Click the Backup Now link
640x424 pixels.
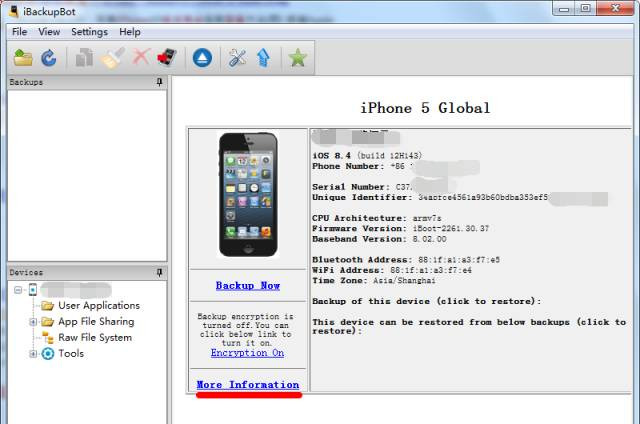(248, 286)
